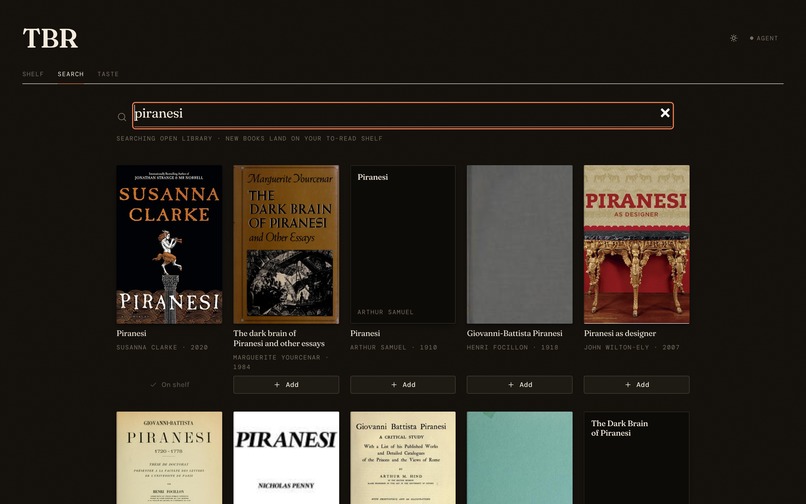Click 'JOHN WILTON-ELY · 2007' author line
Image resolution: width=806 pixels, height=504 pixels.
click(x=632, y=348)
